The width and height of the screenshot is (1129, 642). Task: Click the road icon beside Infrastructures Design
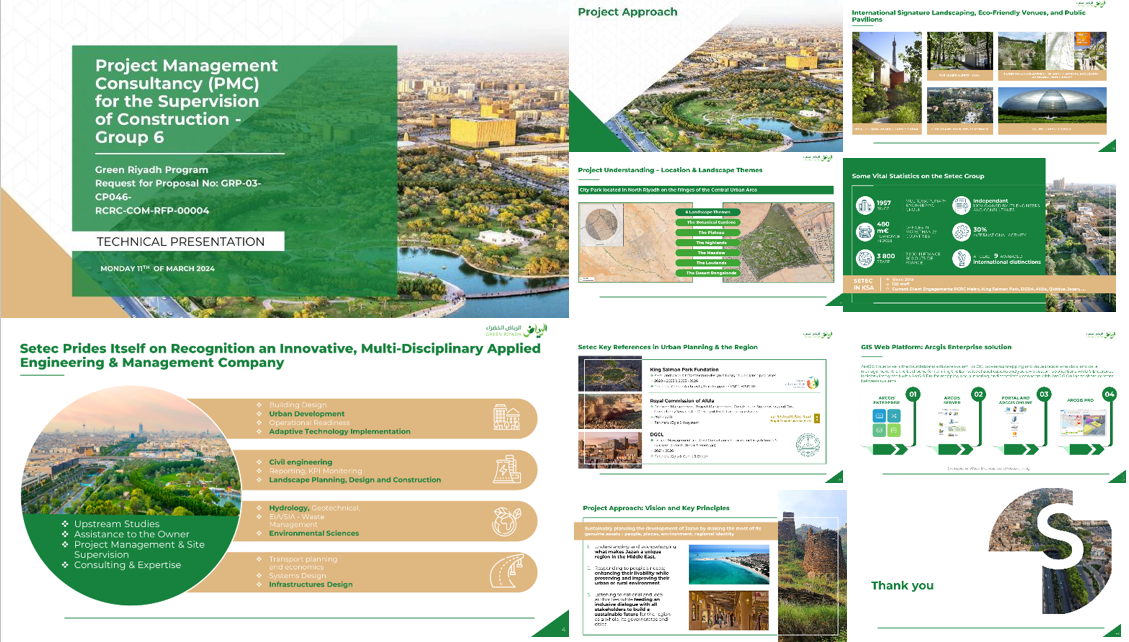point(506,573)
